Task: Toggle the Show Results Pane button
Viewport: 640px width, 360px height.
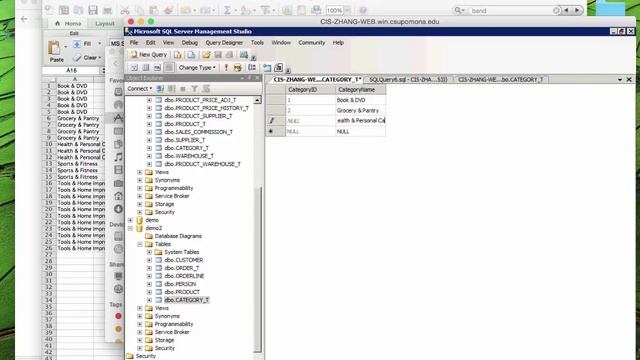Action: pos(169,68)
